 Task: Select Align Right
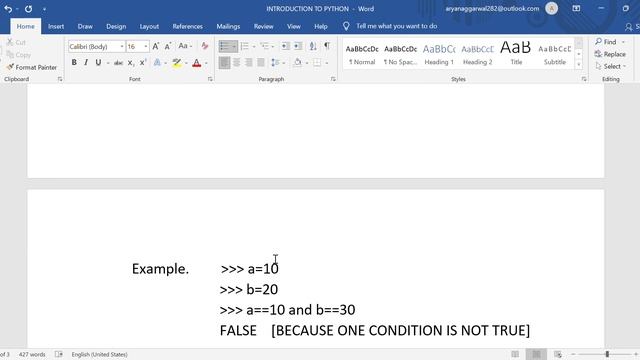point(249,63)
